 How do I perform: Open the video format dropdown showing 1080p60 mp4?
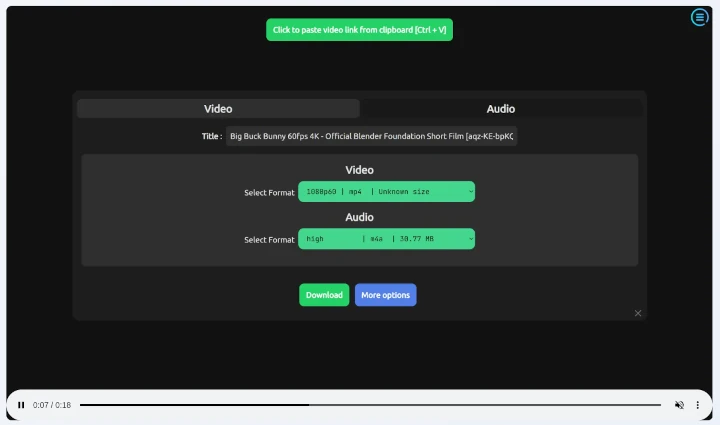tap(386, 191)
